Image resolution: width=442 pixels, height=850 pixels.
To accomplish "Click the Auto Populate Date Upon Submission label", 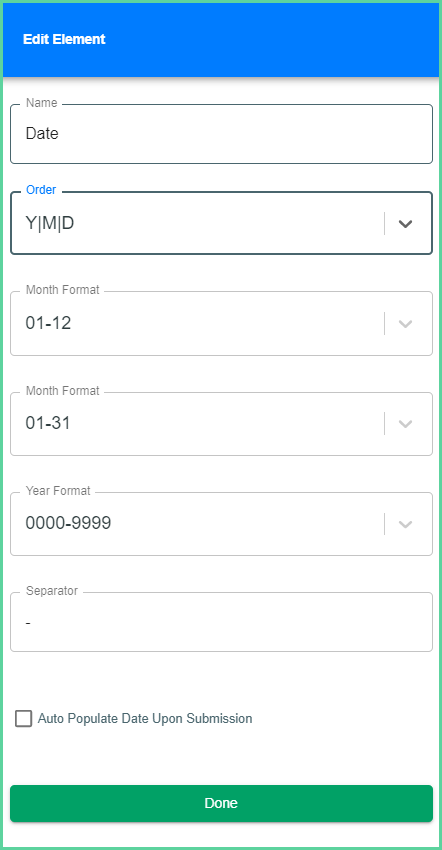I will (145, 719).
